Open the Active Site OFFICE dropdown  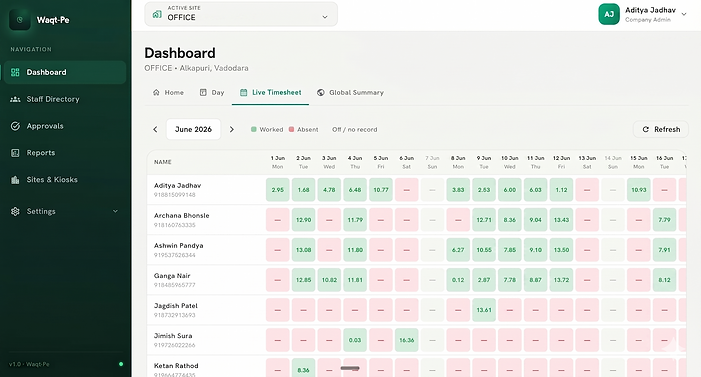(x=241, y=14)
